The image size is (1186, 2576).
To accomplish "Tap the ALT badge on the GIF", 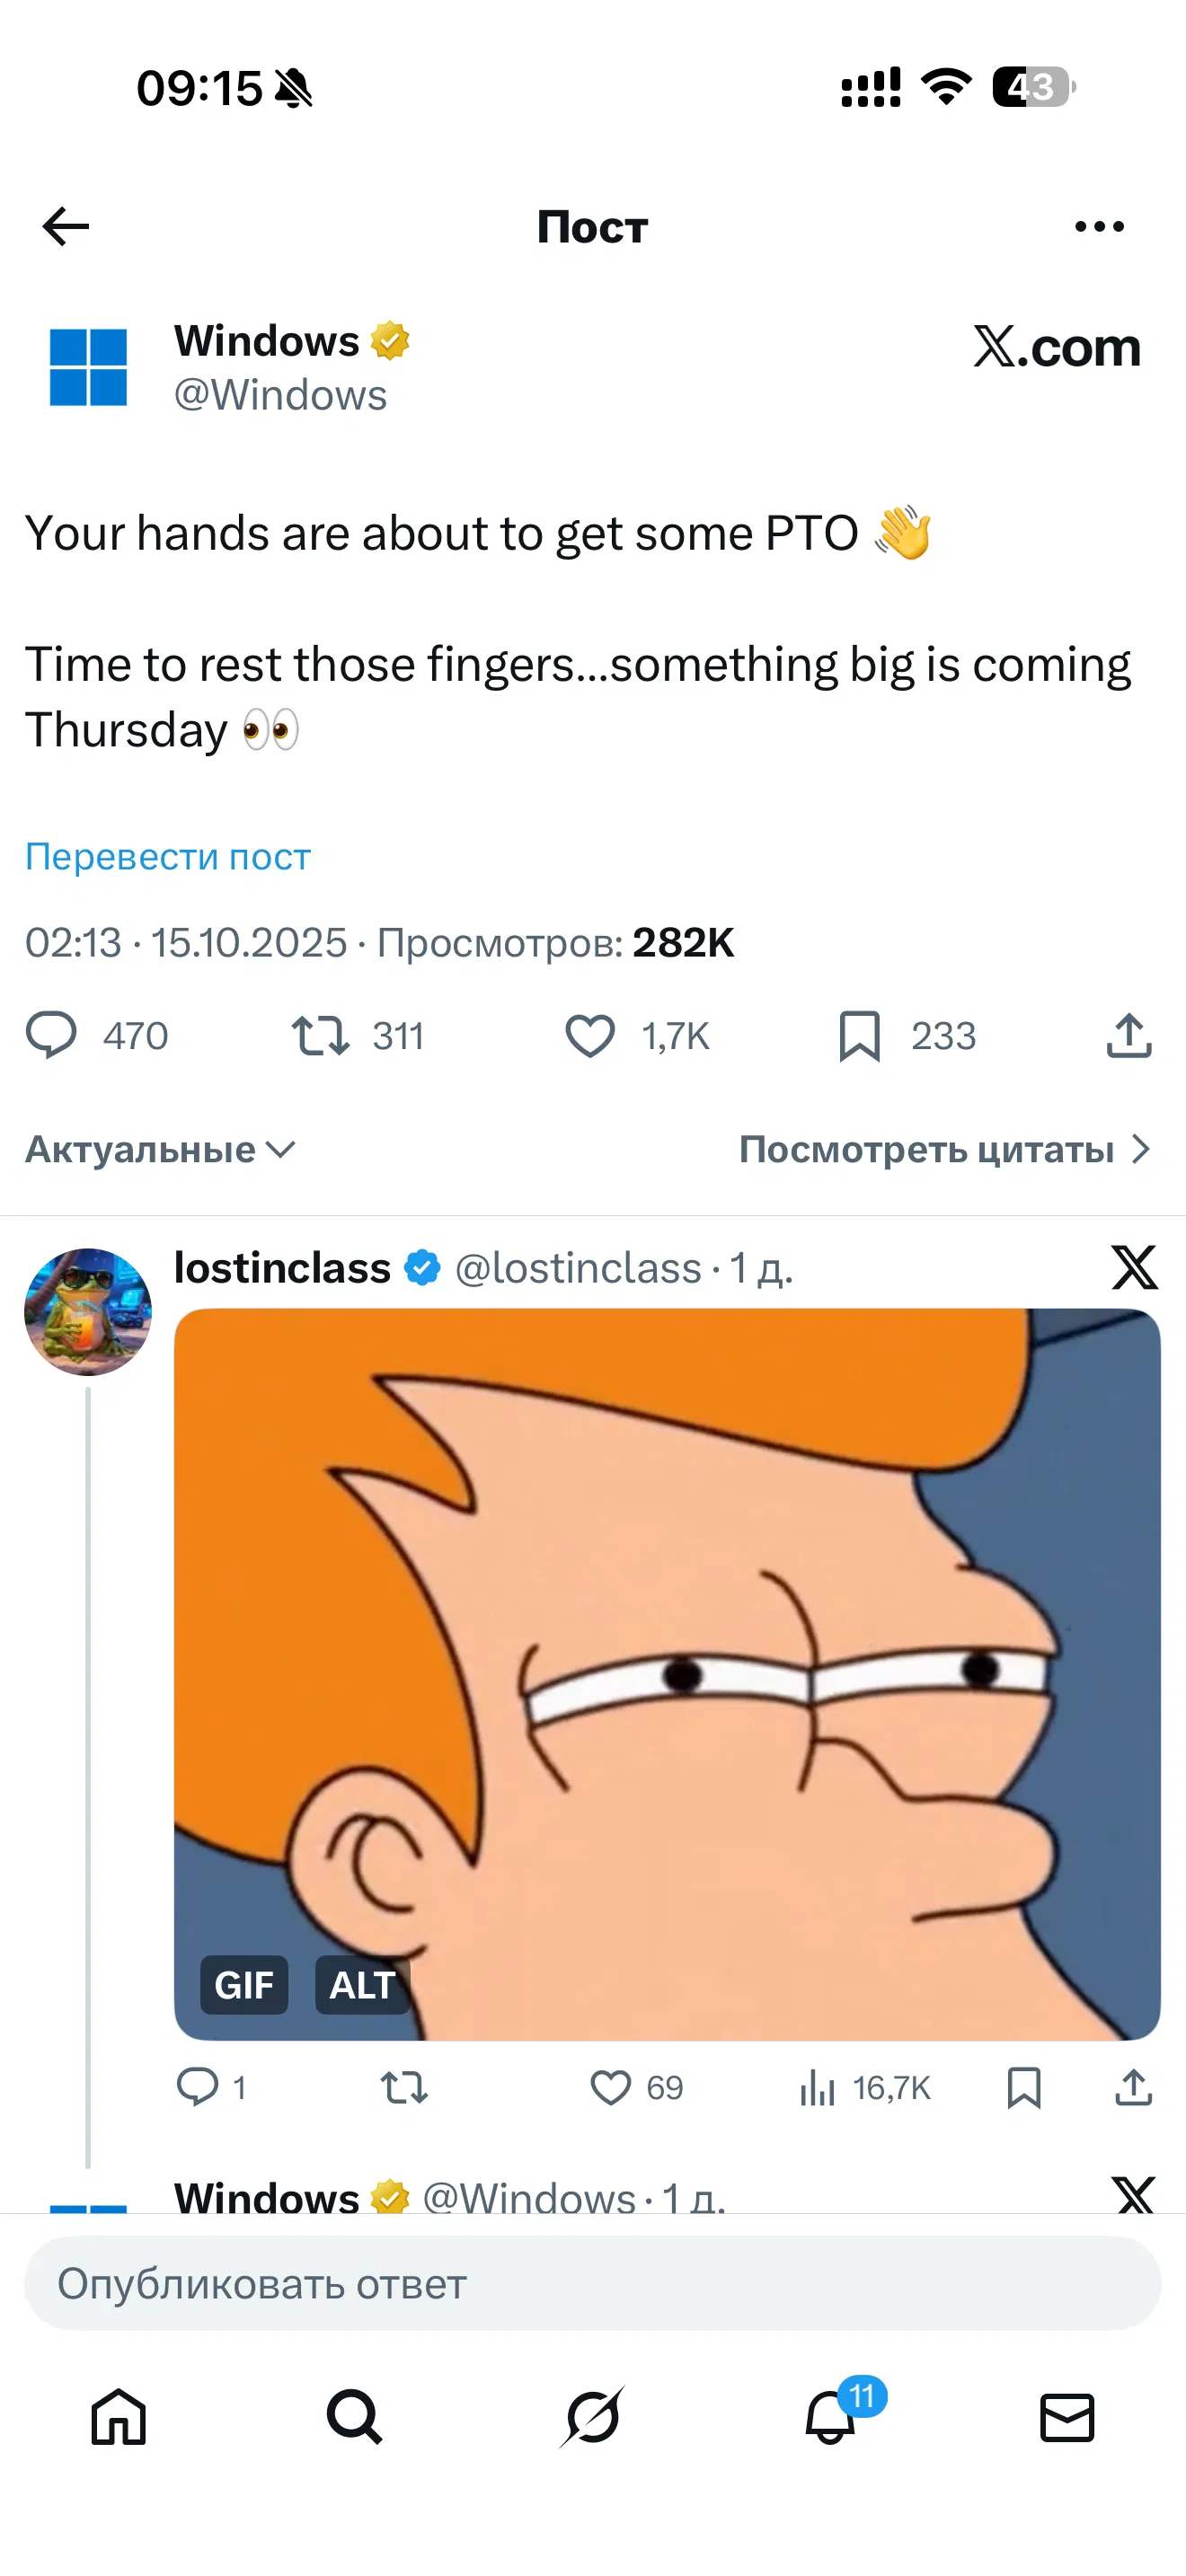I will 362,1985.
